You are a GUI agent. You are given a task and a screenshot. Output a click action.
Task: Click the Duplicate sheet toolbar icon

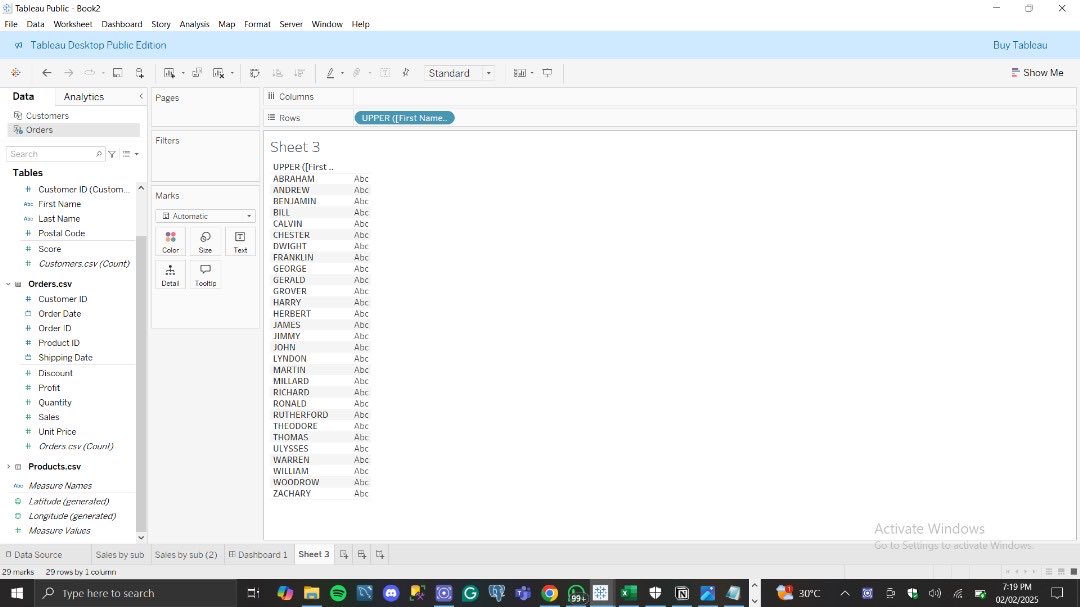197,72
